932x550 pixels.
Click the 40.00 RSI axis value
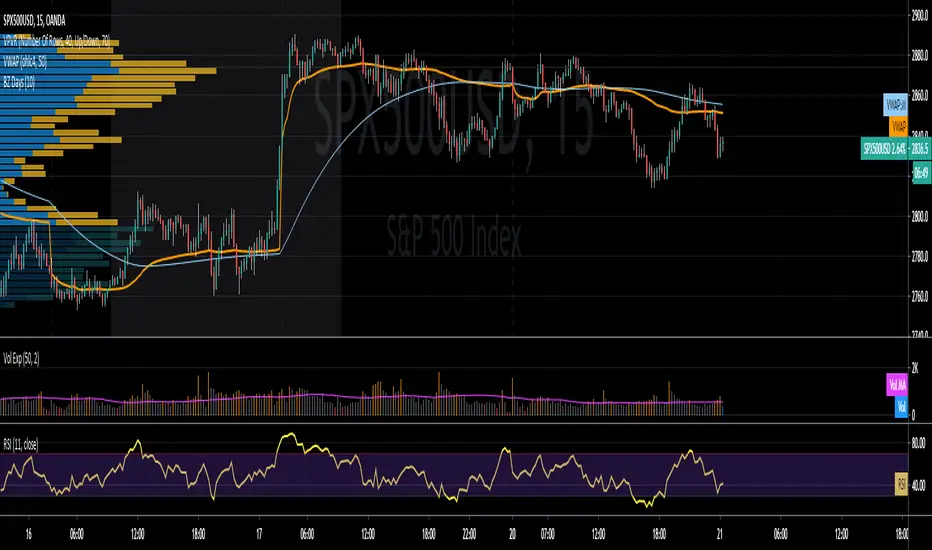918,485
